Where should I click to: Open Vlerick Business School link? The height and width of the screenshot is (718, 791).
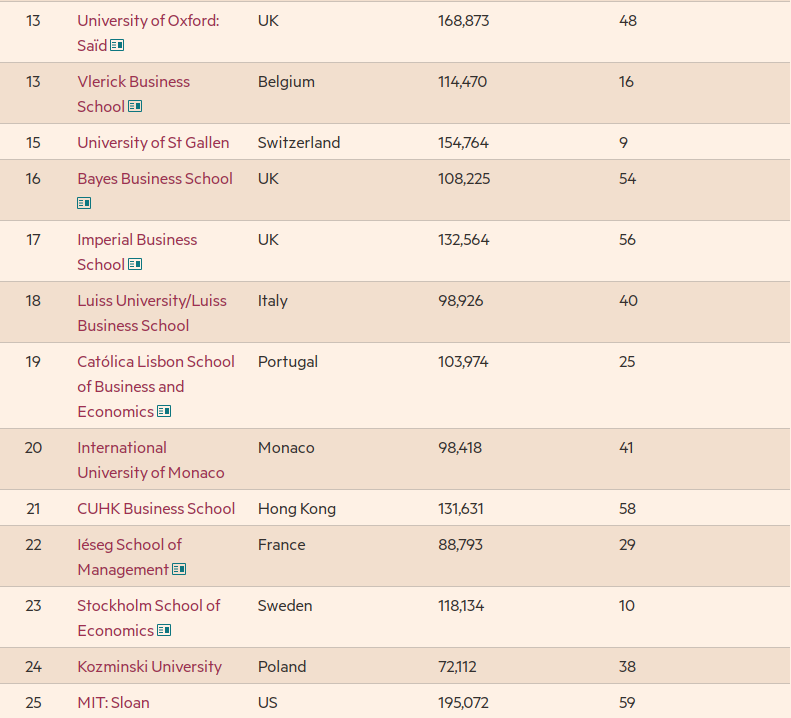[x=134, y=94]
